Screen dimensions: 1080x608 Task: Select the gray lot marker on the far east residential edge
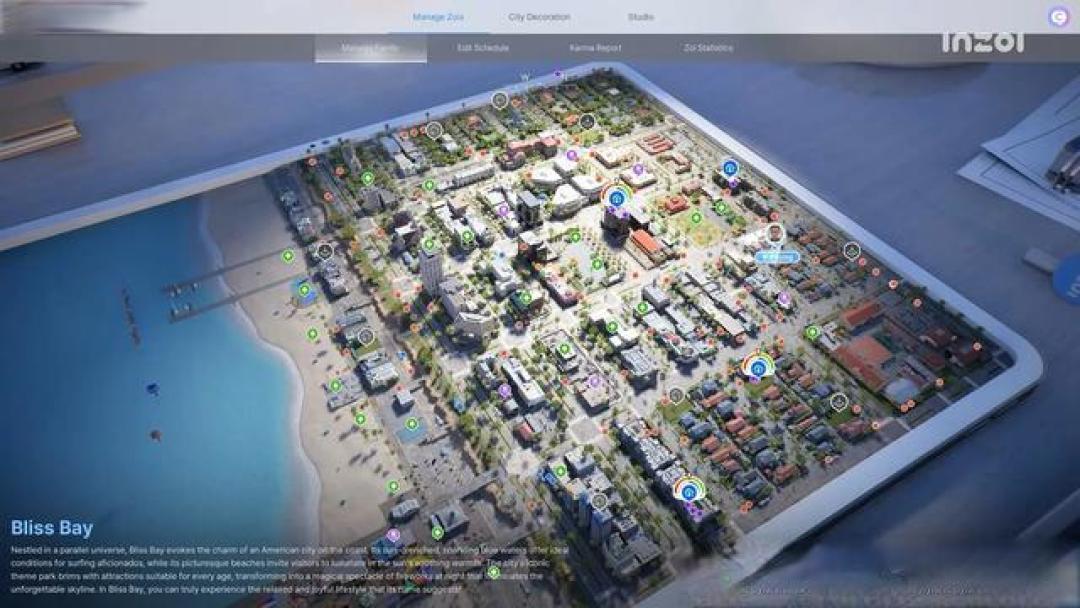click(x=852, y=251)
